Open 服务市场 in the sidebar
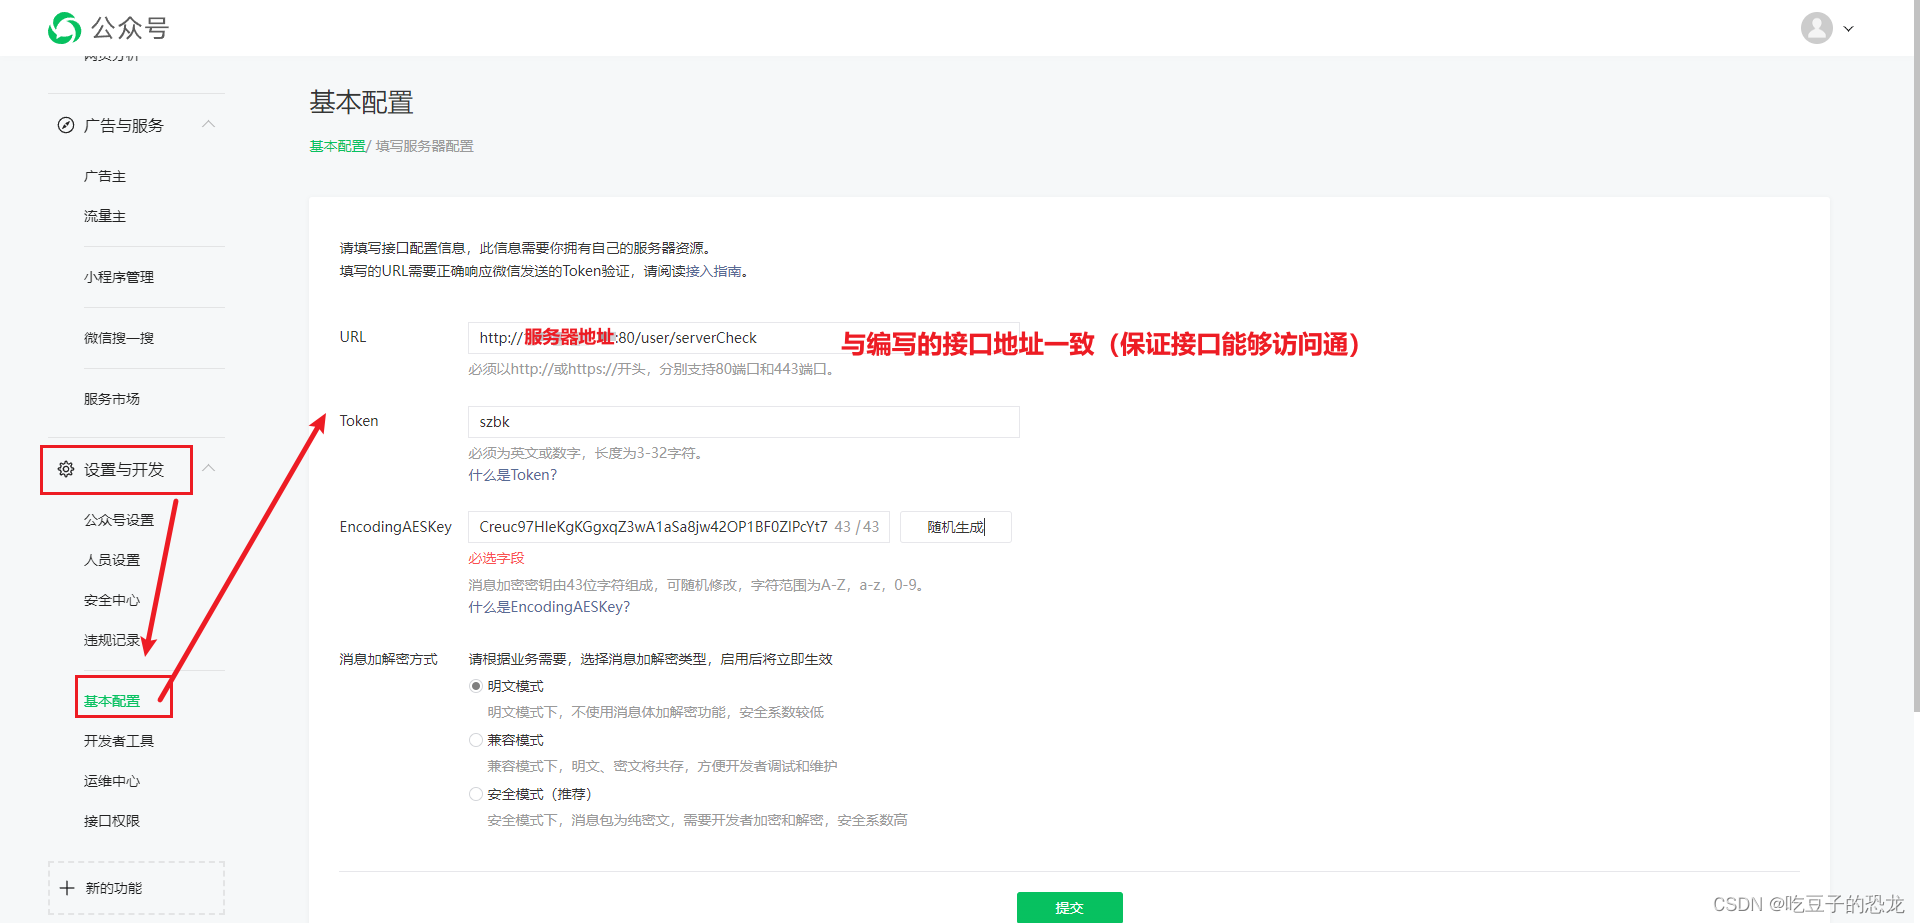The height and width of the screenshot is (923, 1920). pos(112,399)
